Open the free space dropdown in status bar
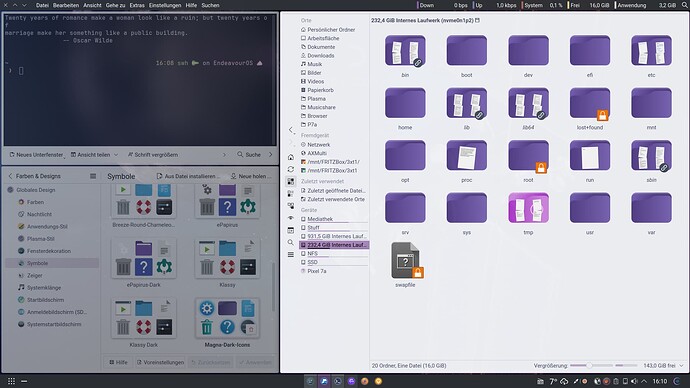This screenshot has width=690, height=388. [682, 366]
